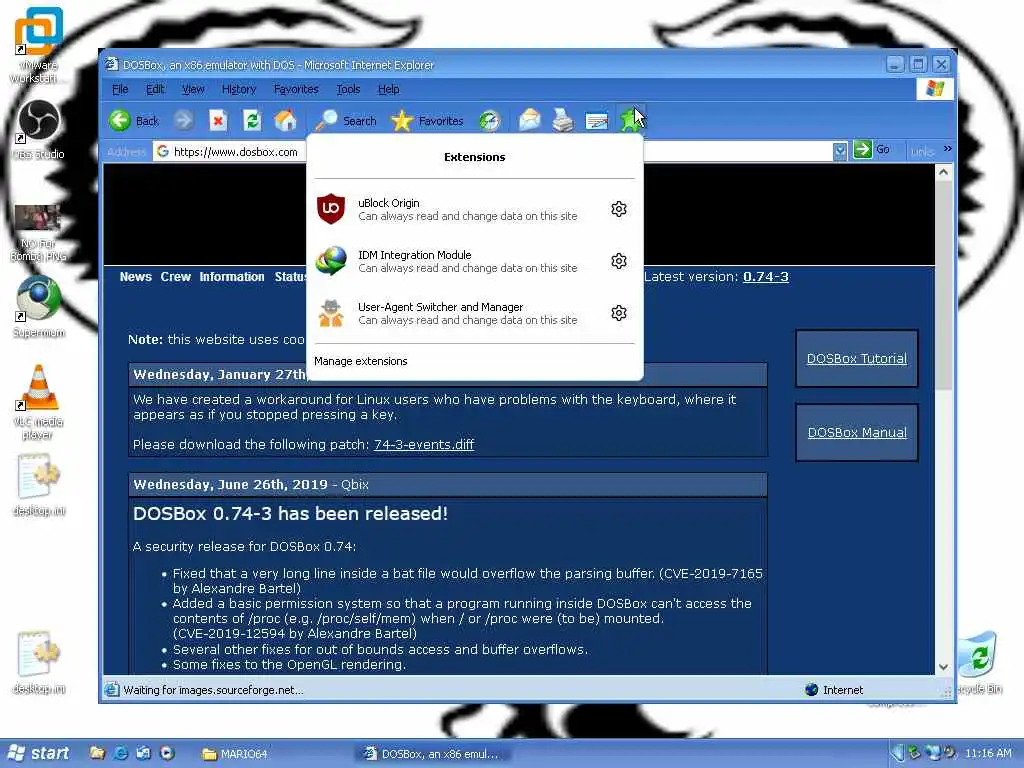The image size is (1024, 768).
Task: Open the Edit menu
Action: point(155,89)
